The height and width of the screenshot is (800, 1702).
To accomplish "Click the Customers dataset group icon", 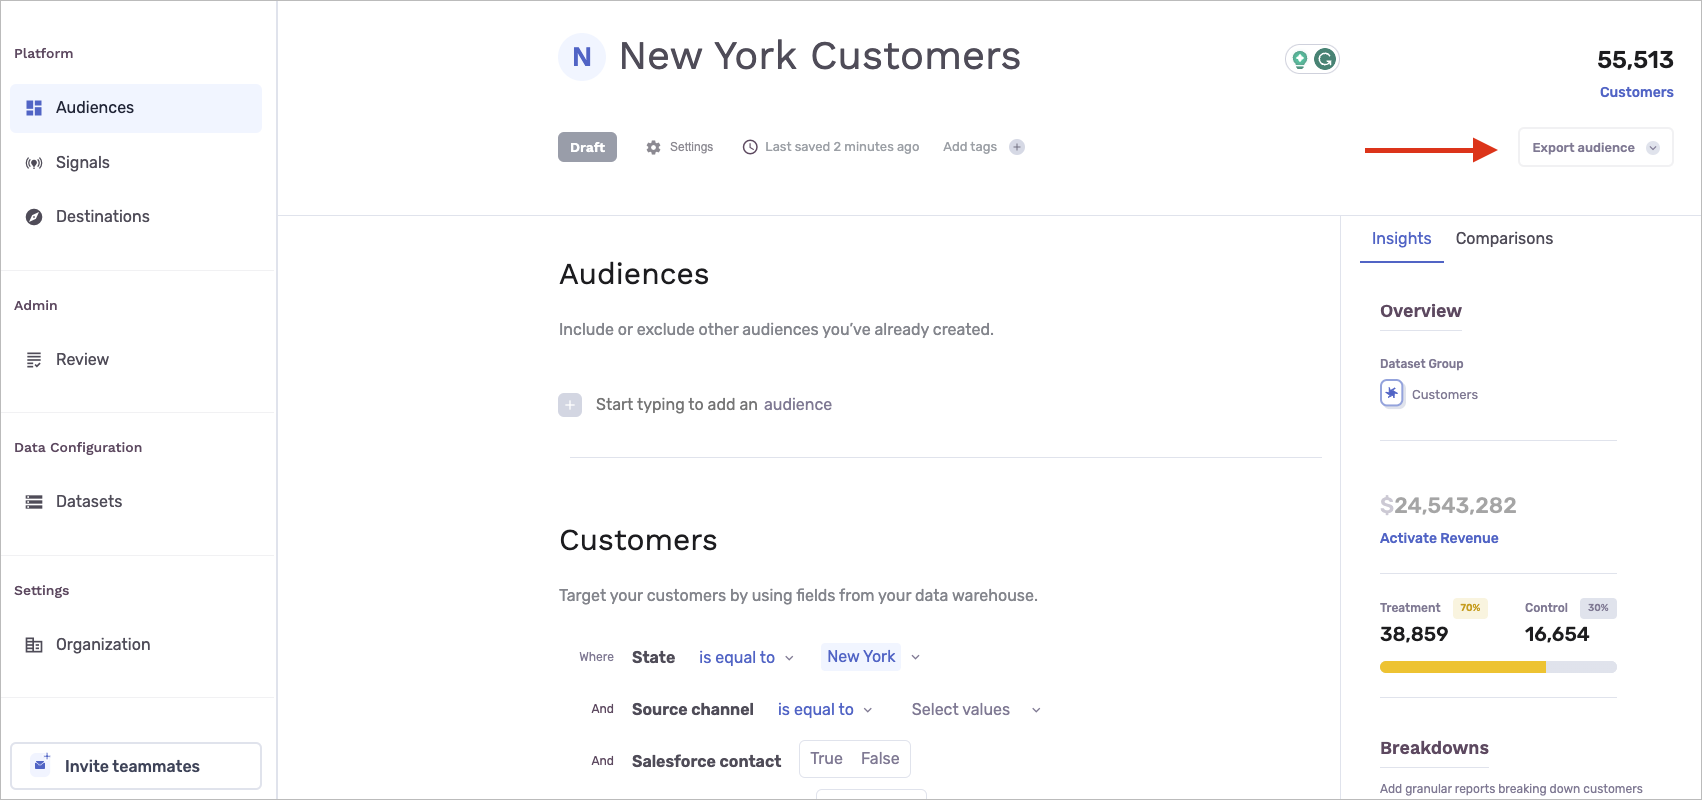I will [1392, 393].
